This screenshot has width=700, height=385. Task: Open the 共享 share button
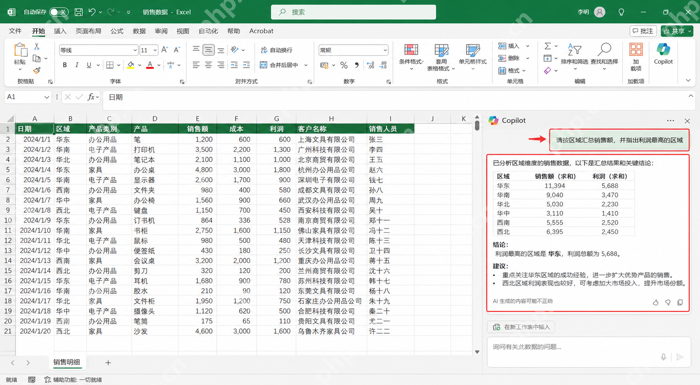click(677, 31)
